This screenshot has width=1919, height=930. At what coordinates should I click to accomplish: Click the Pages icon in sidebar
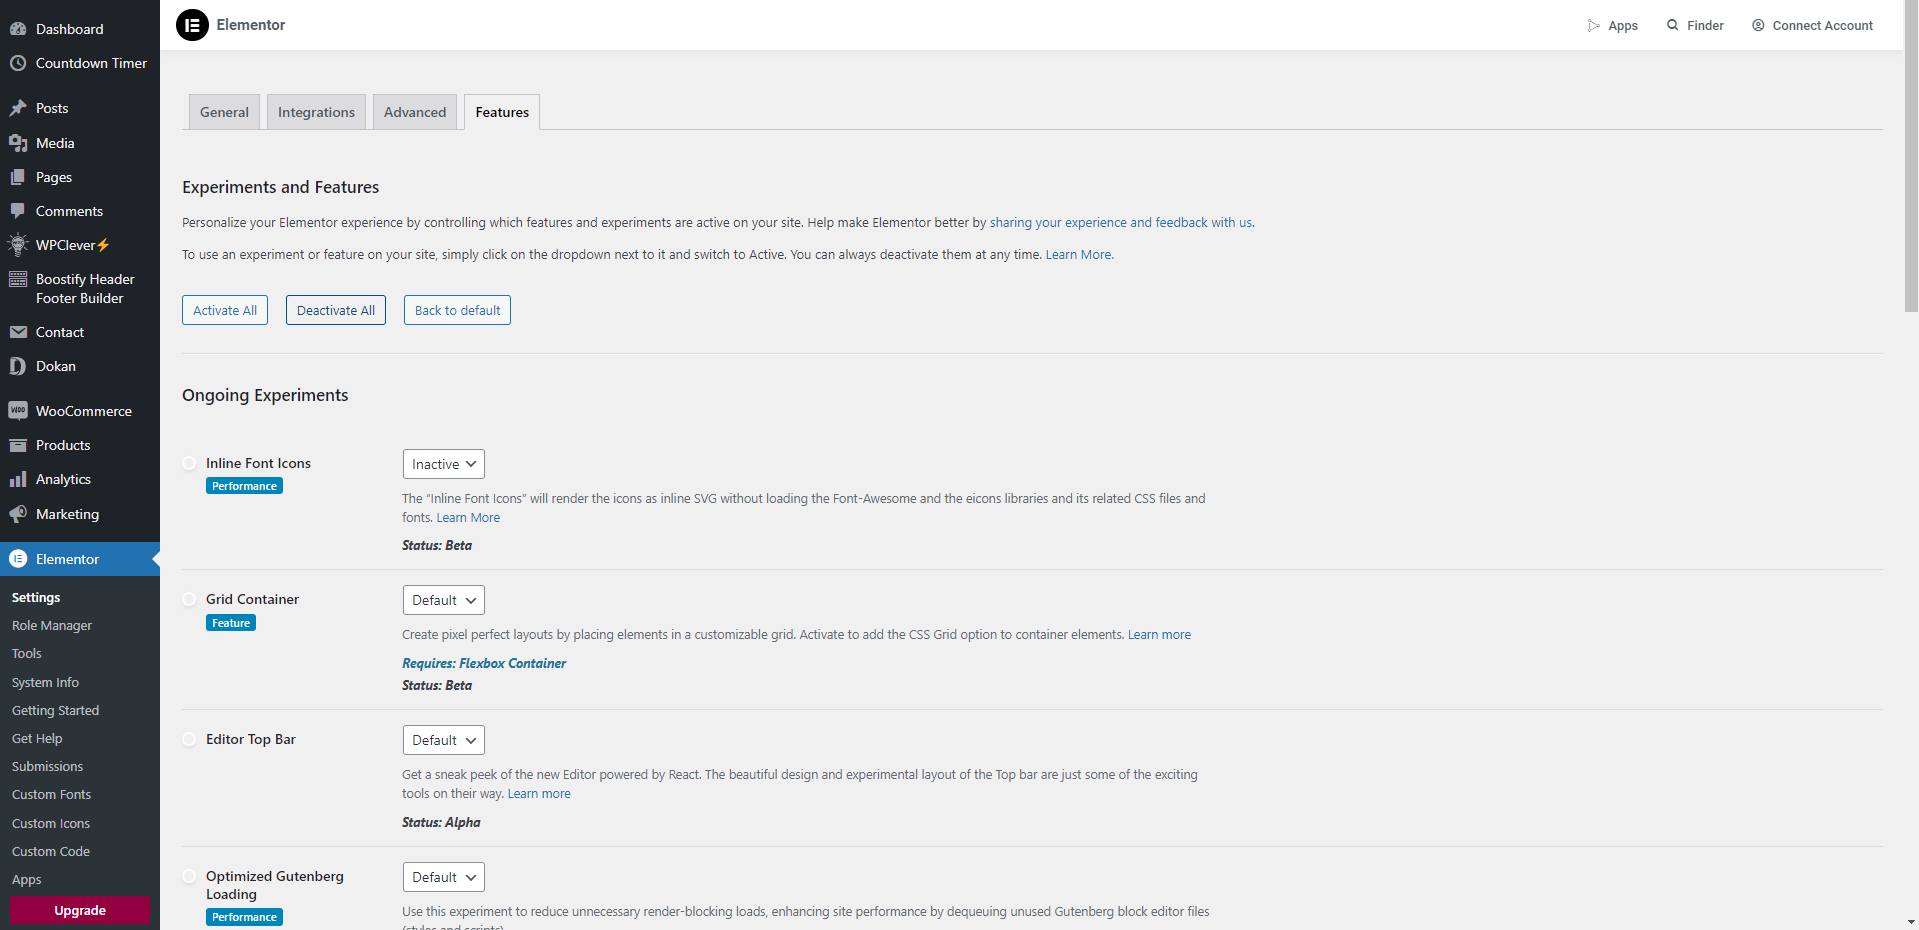(x=18, y=177)
